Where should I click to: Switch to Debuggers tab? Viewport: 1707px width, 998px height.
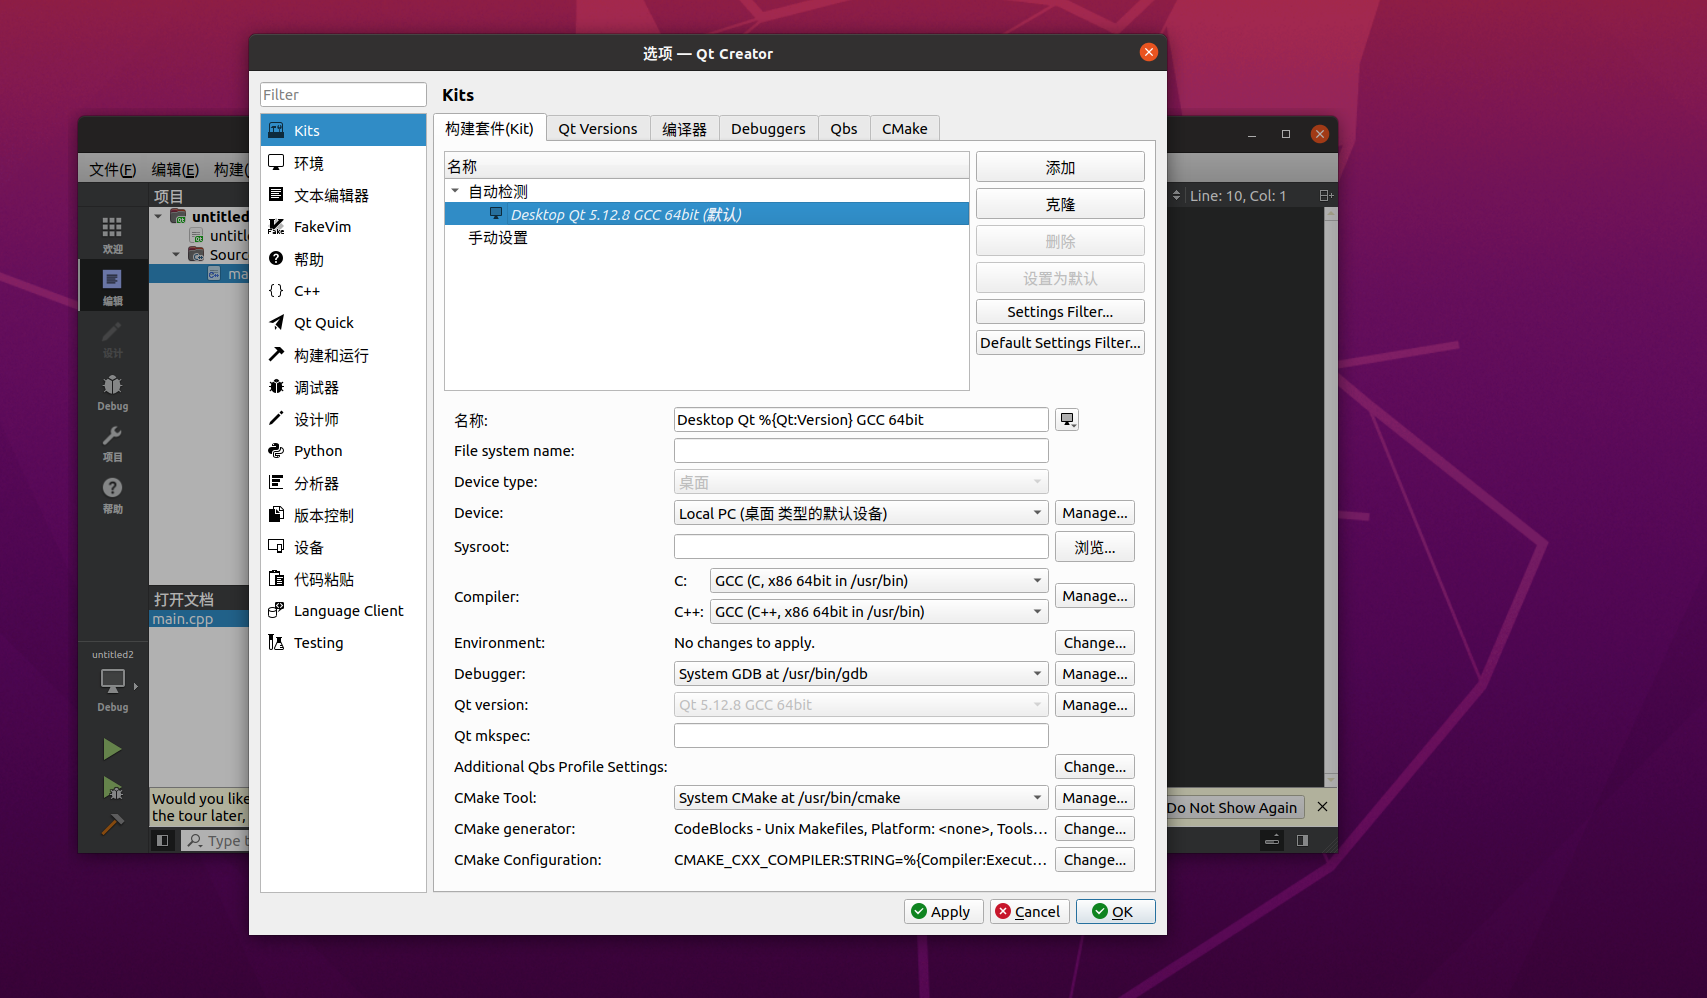coord(768,129)
